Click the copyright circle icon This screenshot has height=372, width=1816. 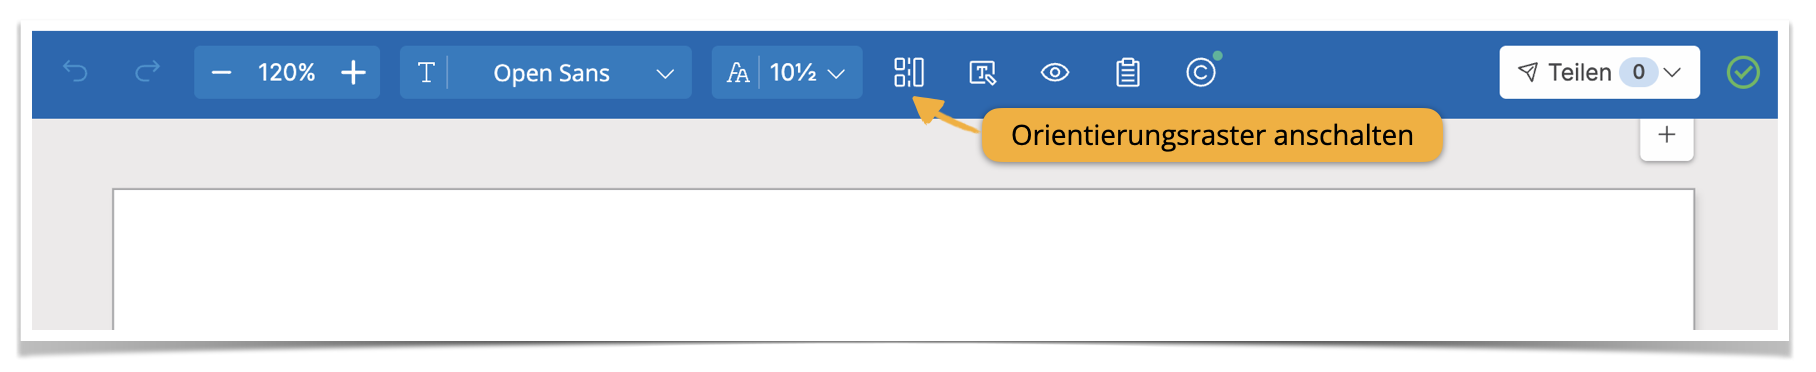1201,72
